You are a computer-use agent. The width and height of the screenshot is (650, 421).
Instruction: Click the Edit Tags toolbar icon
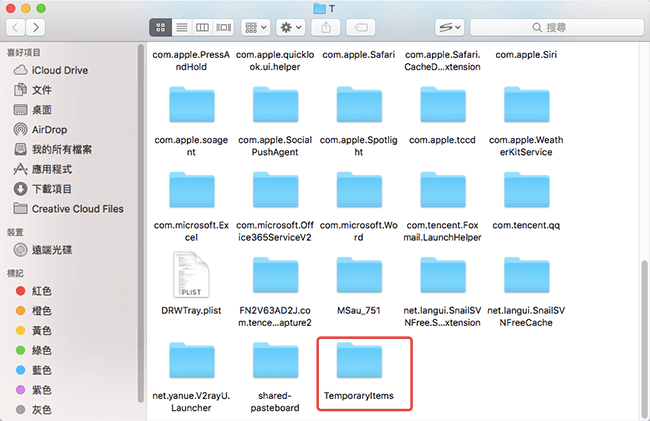pyautogui.click(x=361, y=26)
